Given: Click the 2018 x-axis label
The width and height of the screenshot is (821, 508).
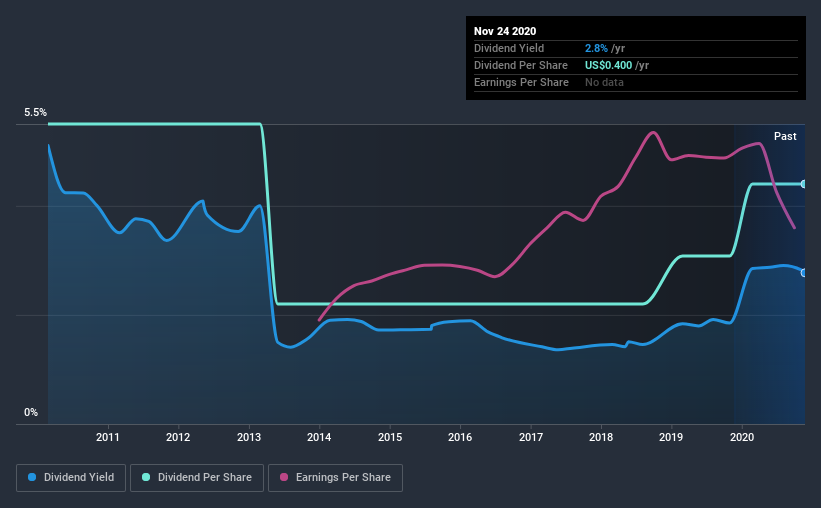Looking at the screenshot, I should (x=601, y=437).
